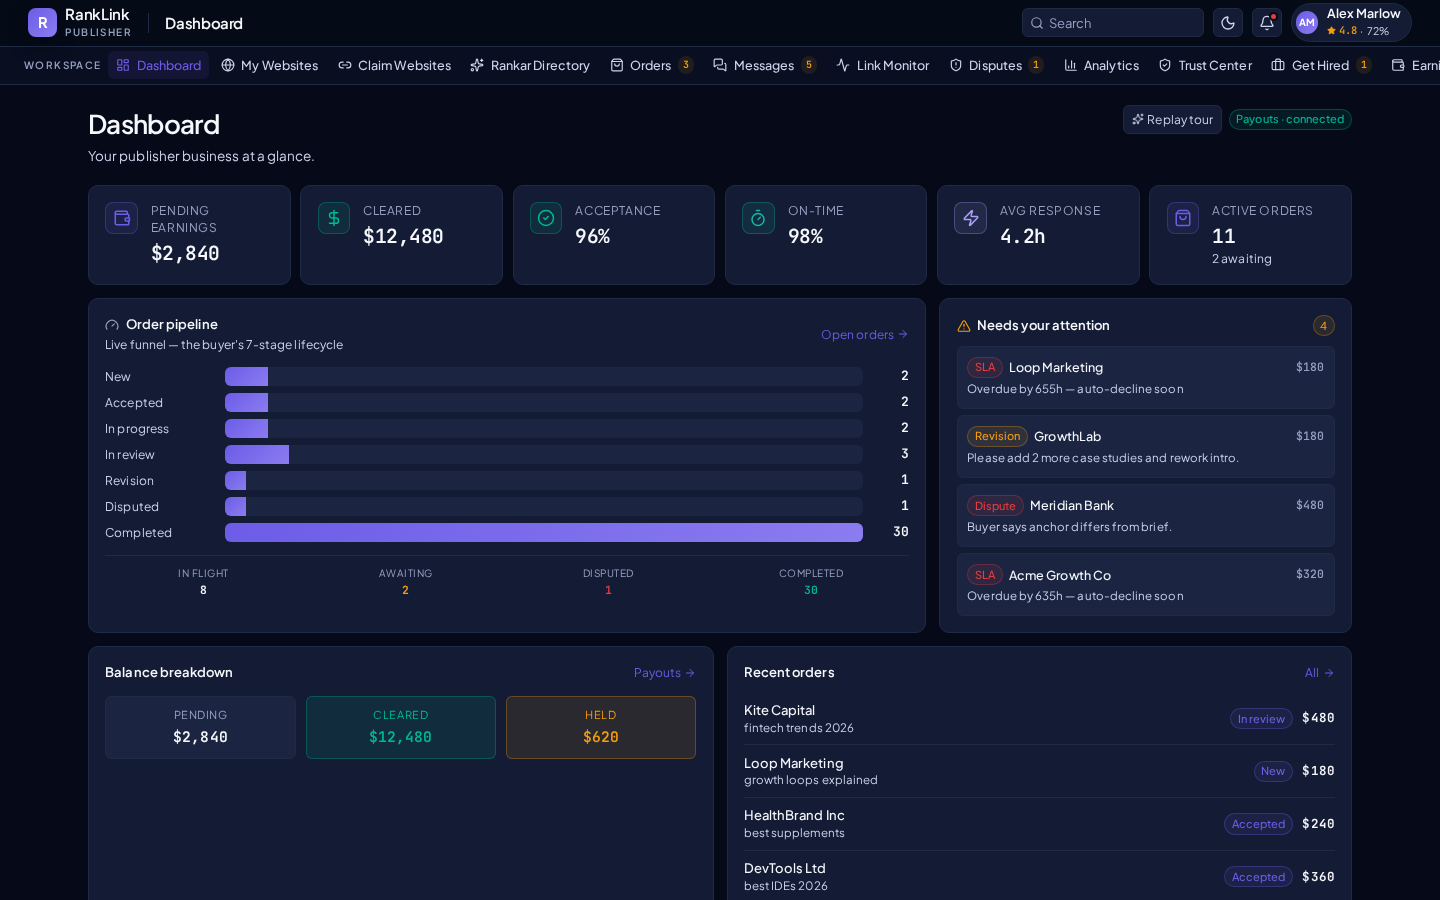Screen dimensions: 1440x900
Task: Click the Needs your attention warning icon
Action: [x=964, y=326]
